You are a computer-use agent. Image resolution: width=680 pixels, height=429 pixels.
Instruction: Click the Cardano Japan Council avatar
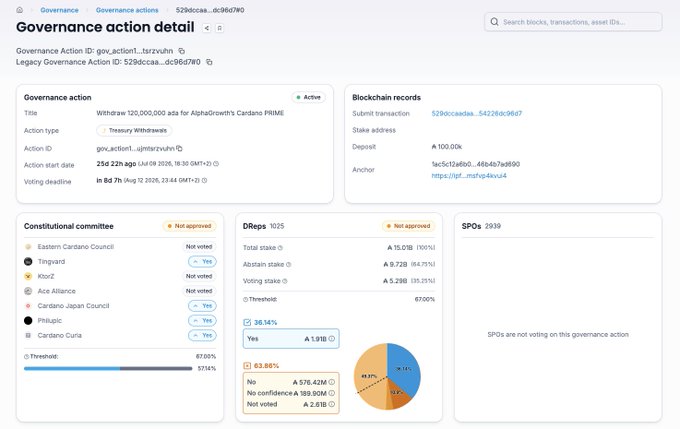click(28, 306)
